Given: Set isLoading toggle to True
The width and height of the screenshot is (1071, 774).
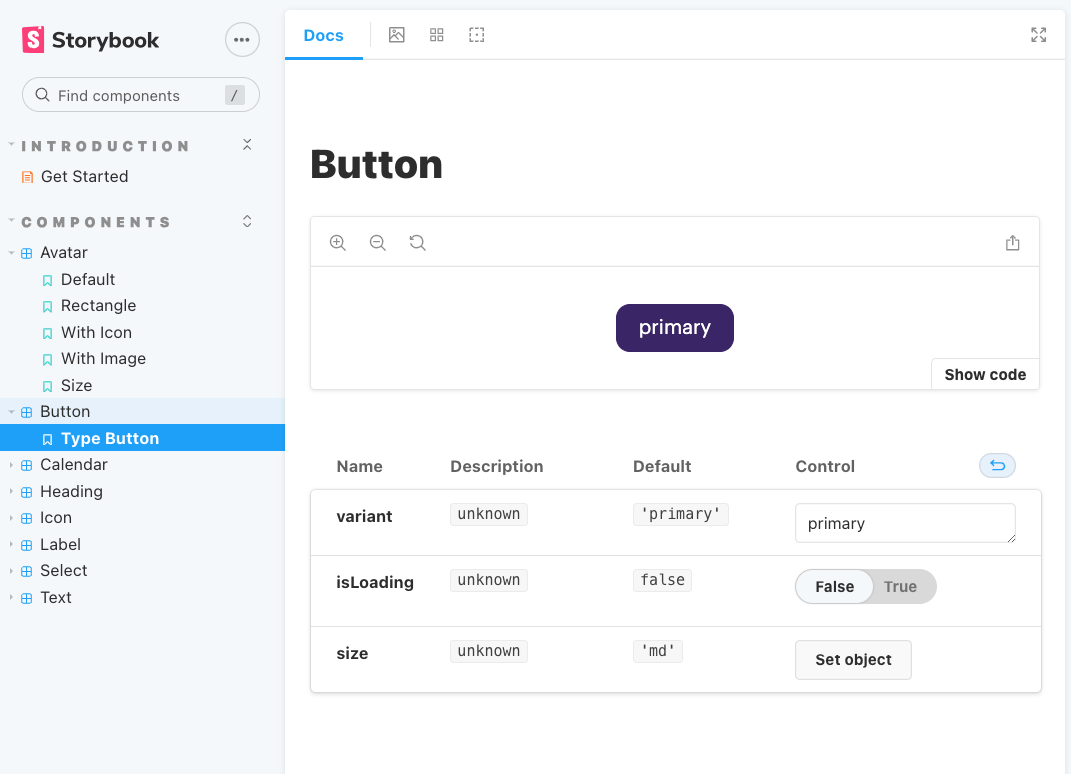Looking at the screenshot, I should pyautogui.click(x=900, y=587).
